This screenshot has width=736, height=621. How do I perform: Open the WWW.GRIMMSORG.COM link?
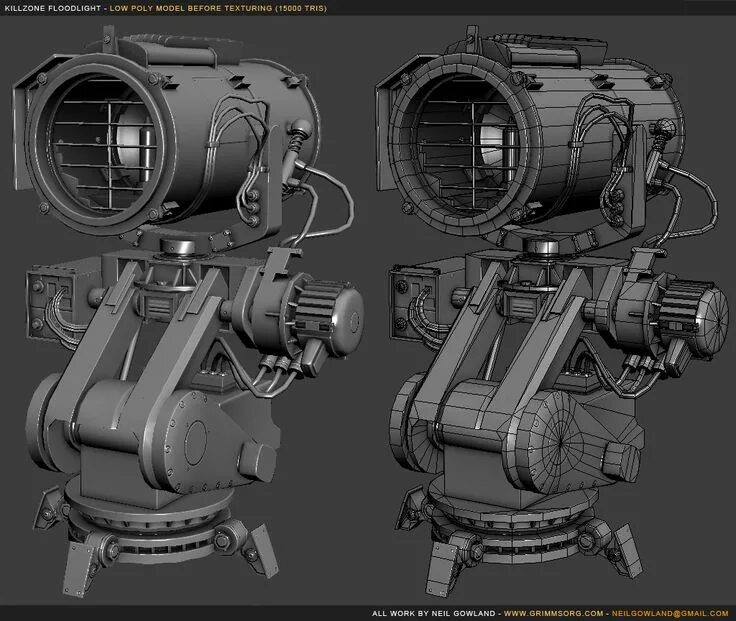click(553, 613)
